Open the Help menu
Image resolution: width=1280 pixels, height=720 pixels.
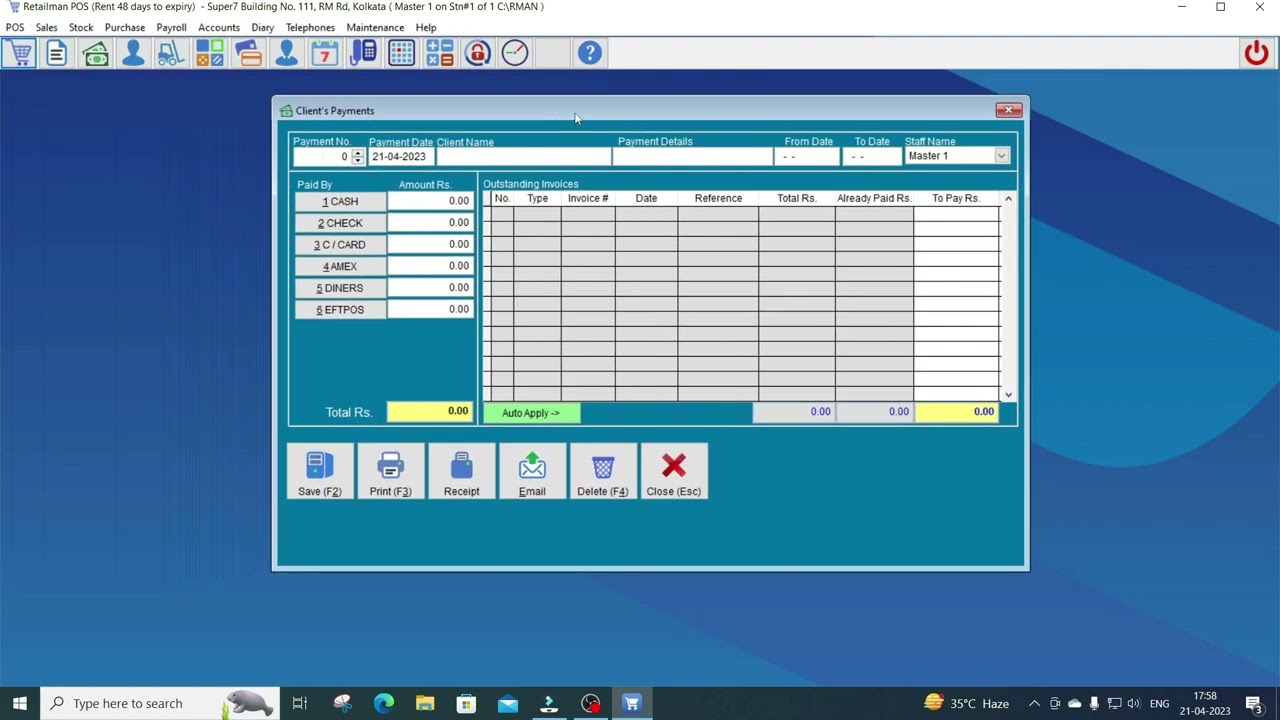coord(426,27)
